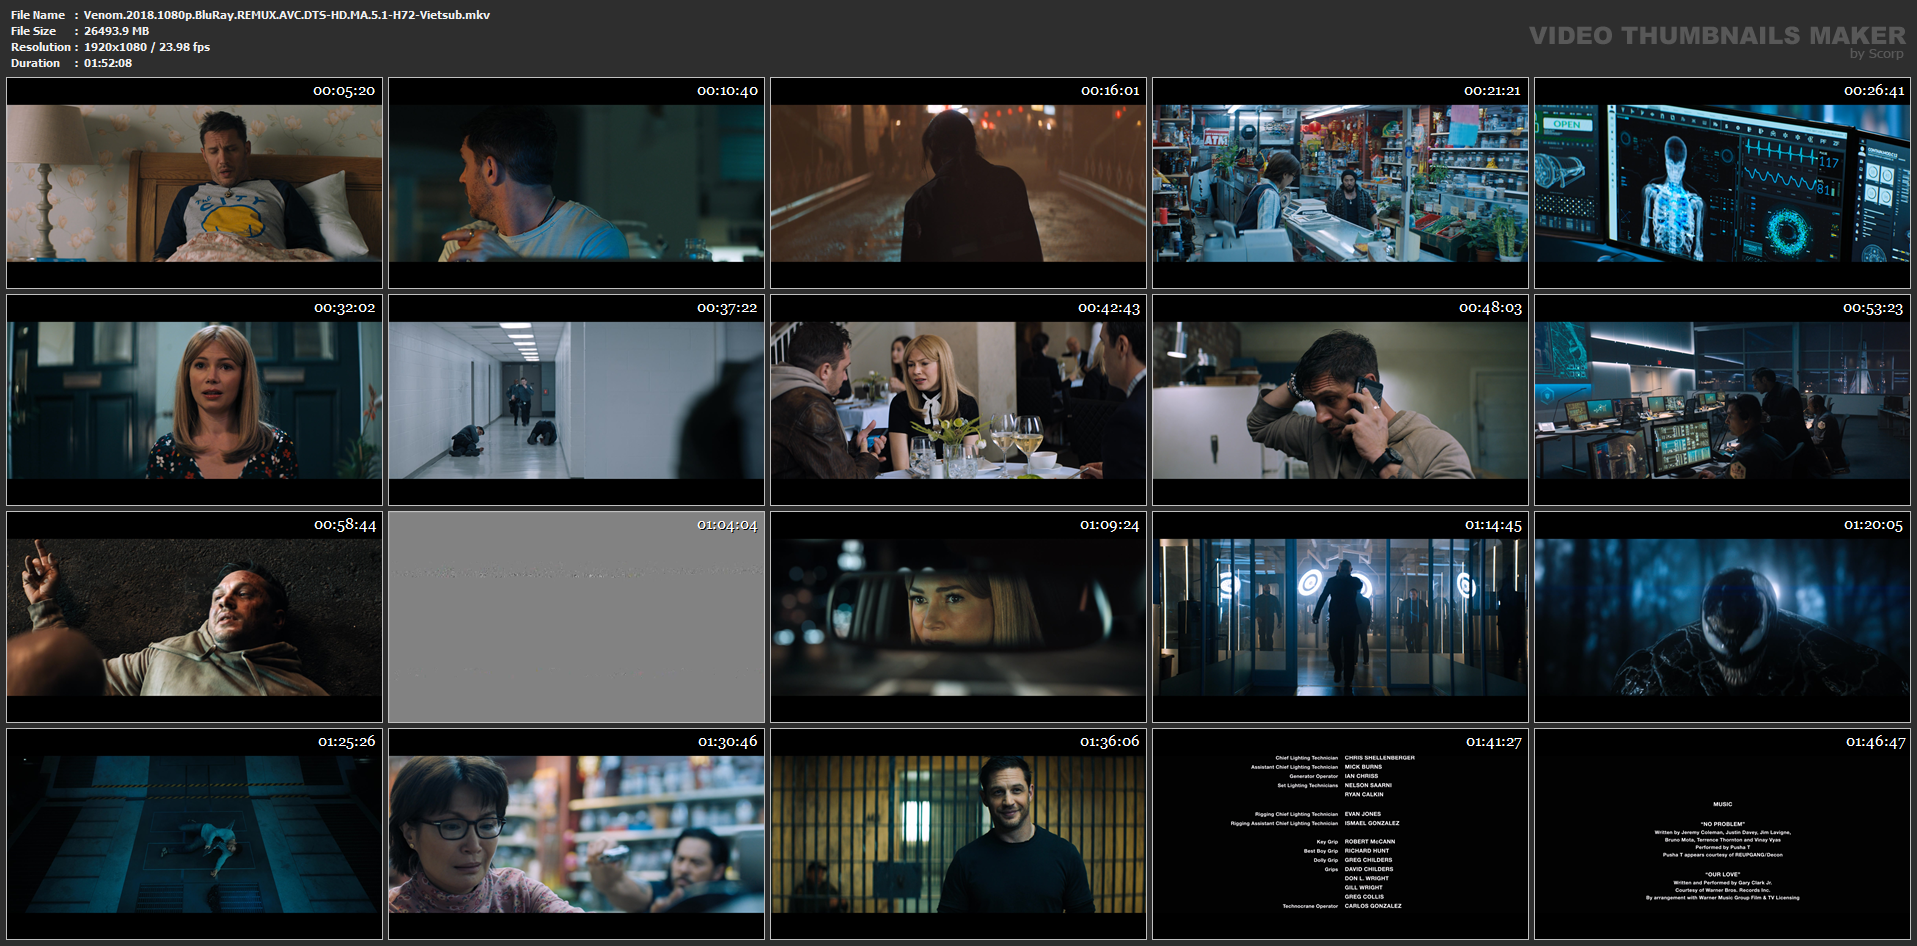Select the prison bars frame at 01:36:06
Screen dimensions: 1917x946
[958, 834]
